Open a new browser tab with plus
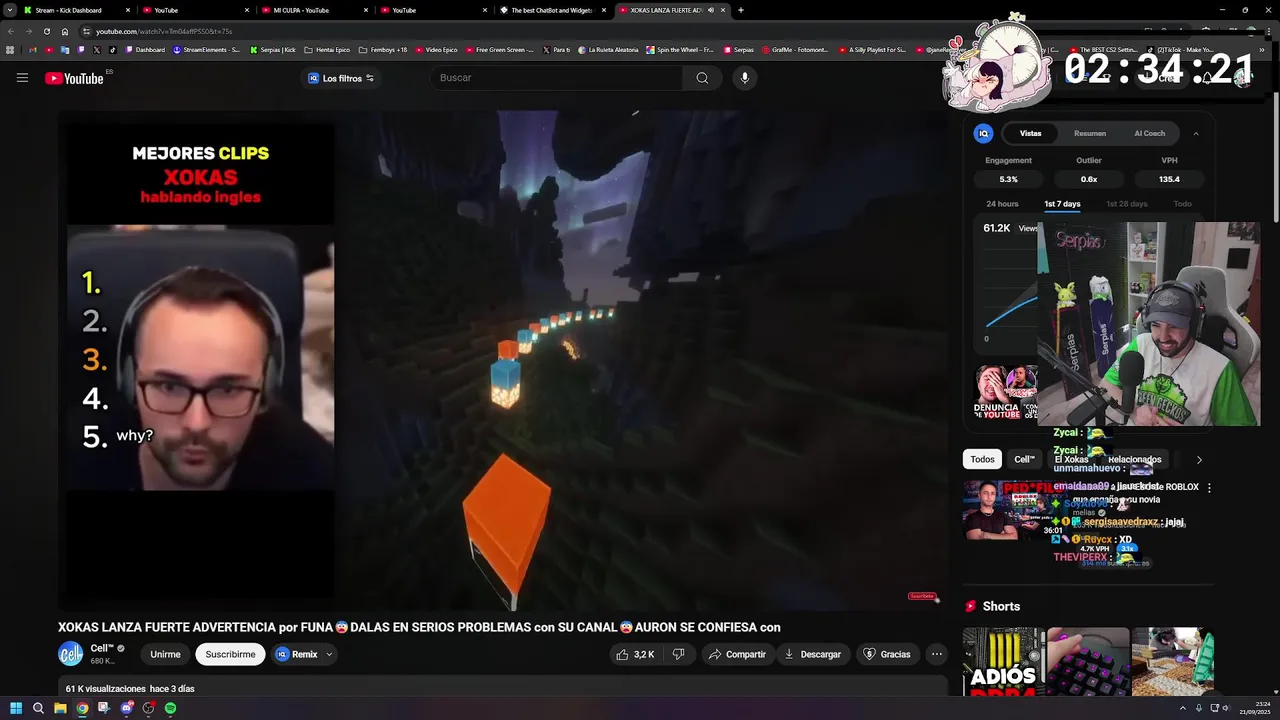The height and width of the screenshot is (720, 1280). pyautogui.click(x=741, y=10)
